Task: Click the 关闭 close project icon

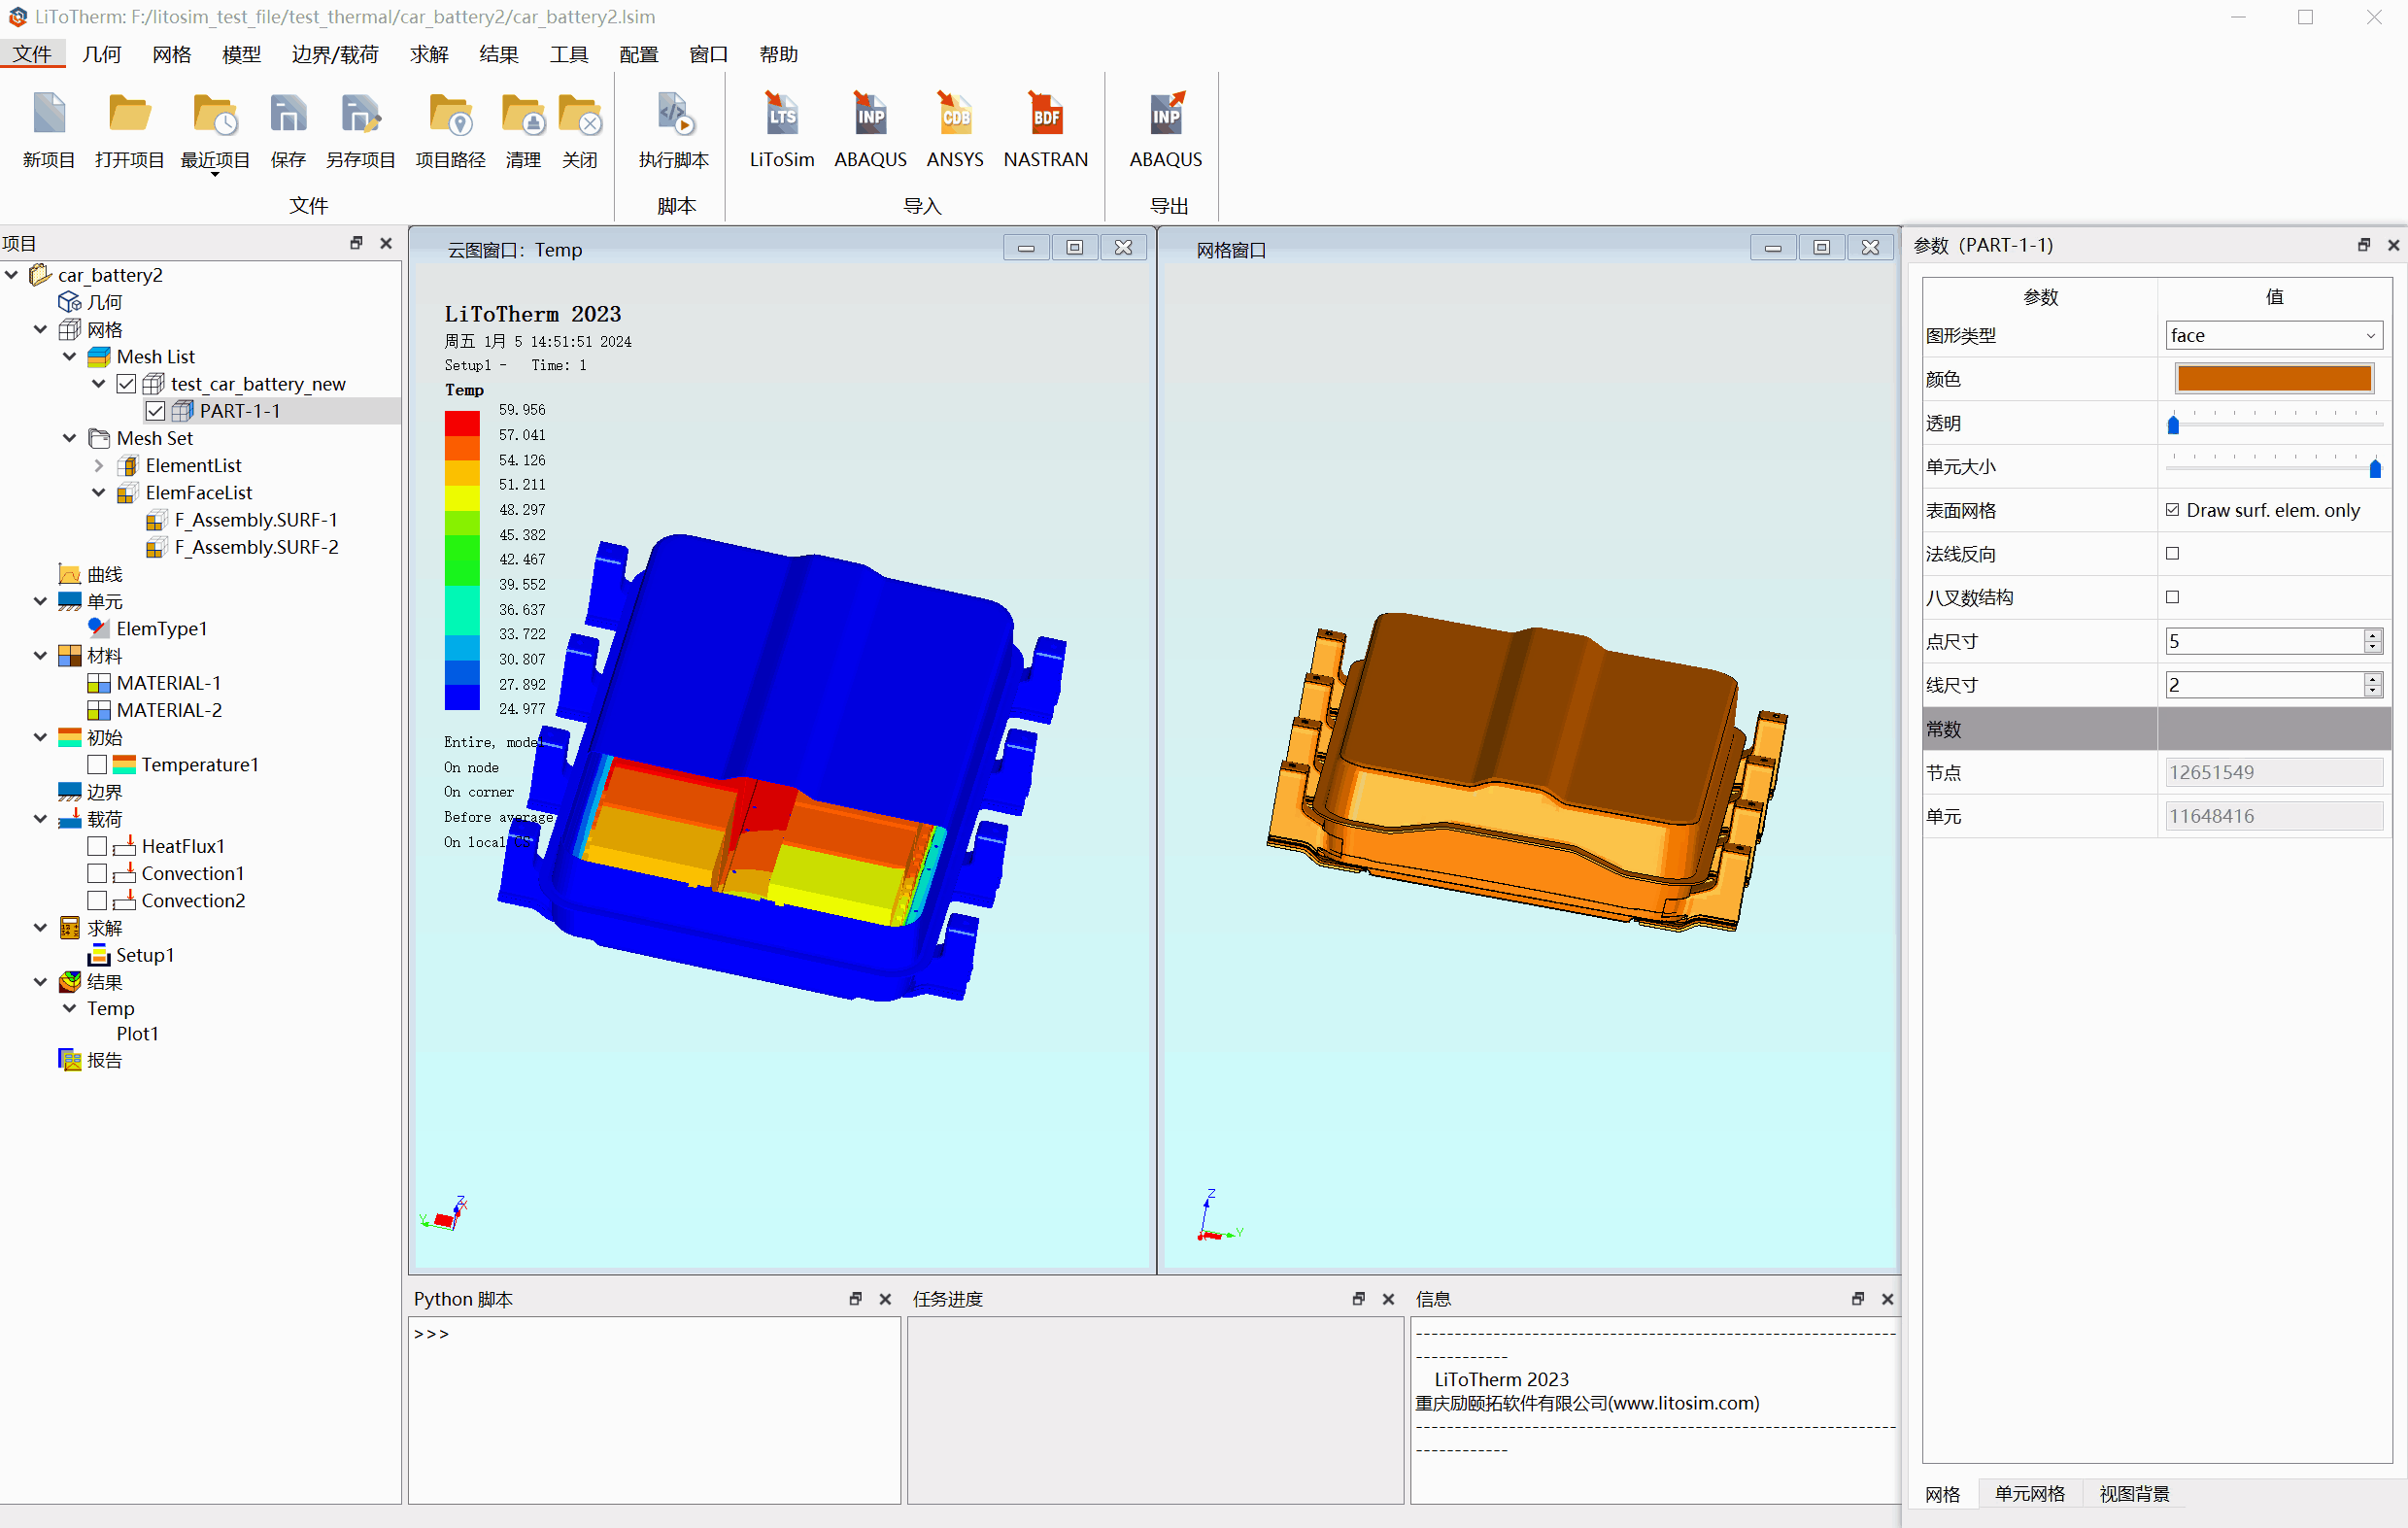Action: 579,115
